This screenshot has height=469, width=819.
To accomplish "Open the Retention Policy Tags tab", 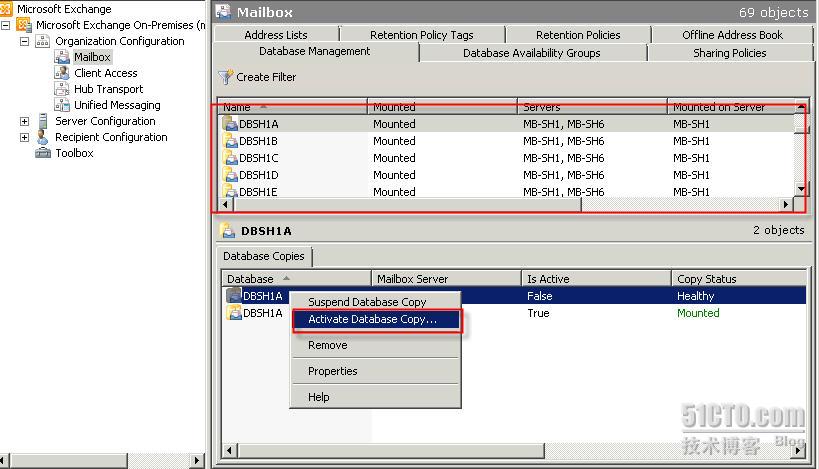I will click(x=421, y=35).
